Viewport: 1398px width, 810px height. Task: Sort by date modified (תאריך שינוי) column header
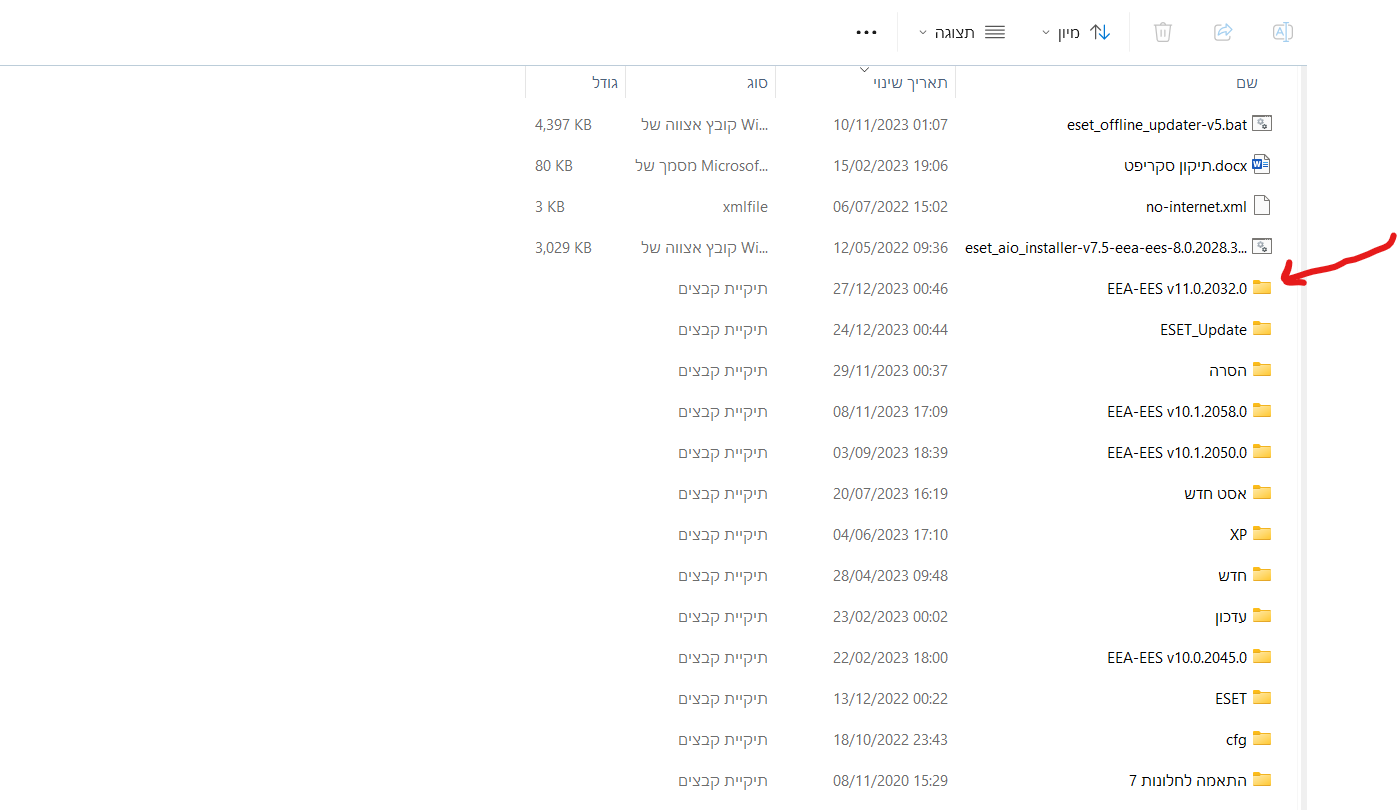[x=909, y=82]
